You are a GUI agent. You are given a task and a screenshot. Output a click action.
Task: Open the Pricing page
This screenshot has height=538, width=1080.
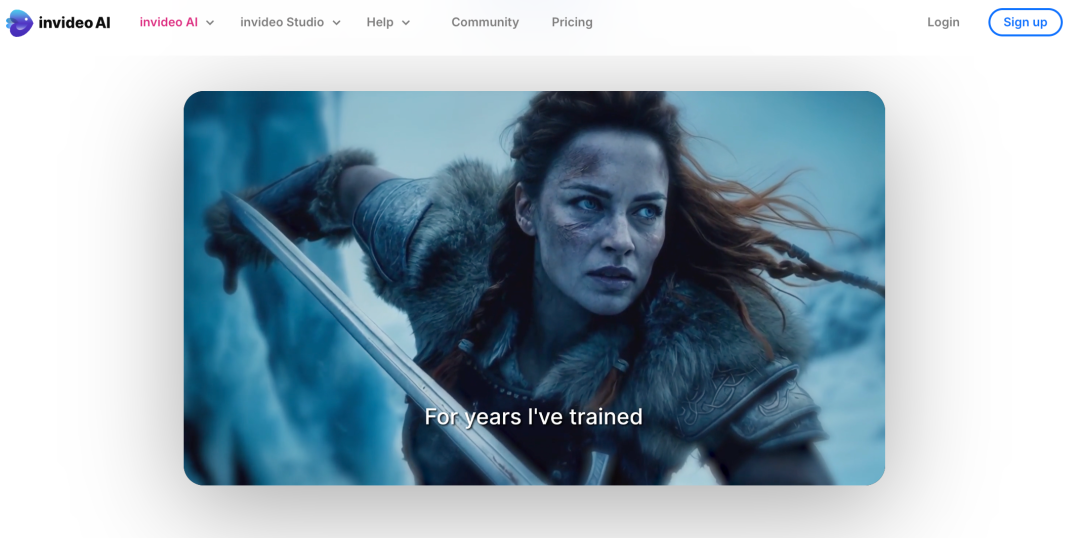[572, 22]
